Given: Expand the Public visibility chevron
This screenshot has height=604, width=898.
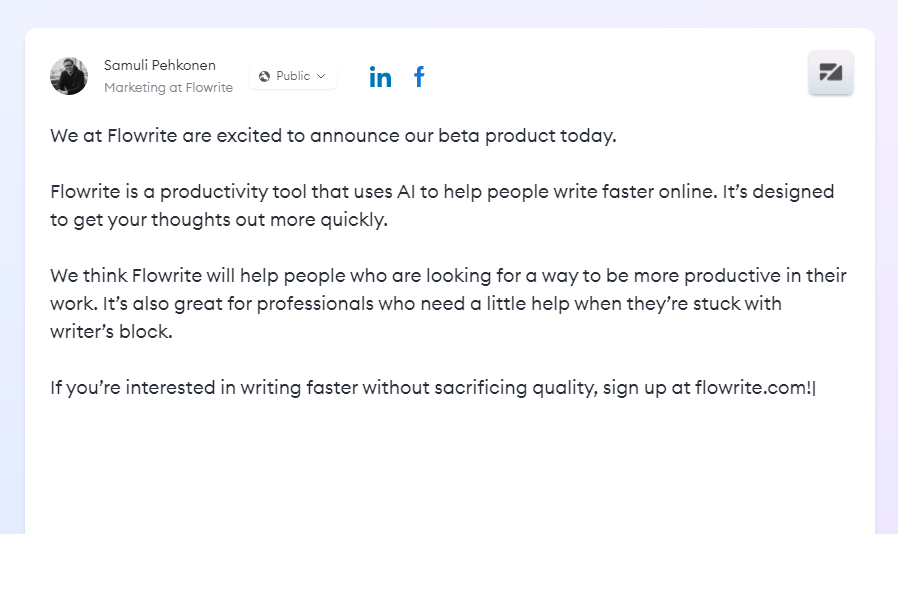Looking at the screenshot, I should pyautogui.click(x=321, y=76).
